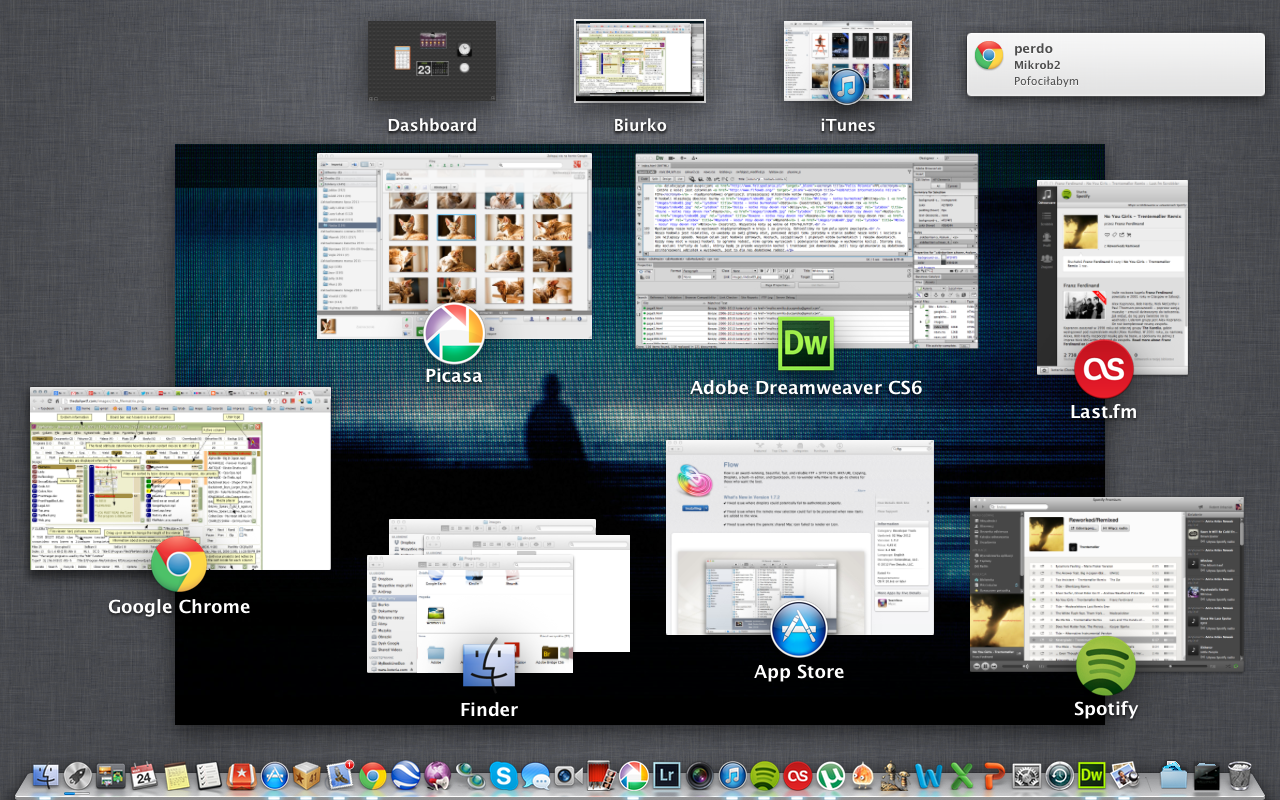The image size is (1280, 800).
Task: Click the large Chrome badge on its window
Action: pos(179,565)
